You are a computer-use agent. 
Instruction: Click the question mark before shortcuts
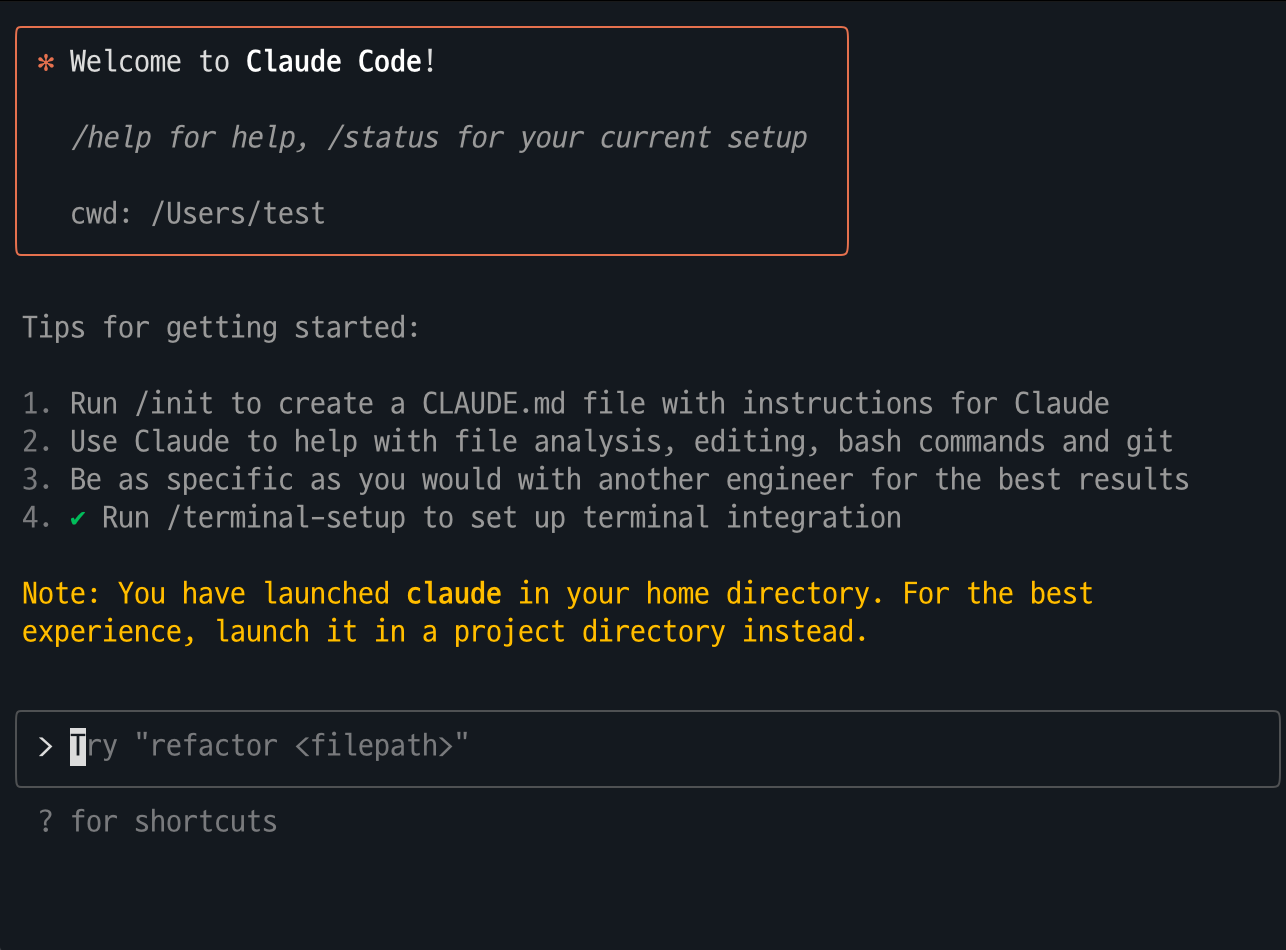[x=45, y=821]
